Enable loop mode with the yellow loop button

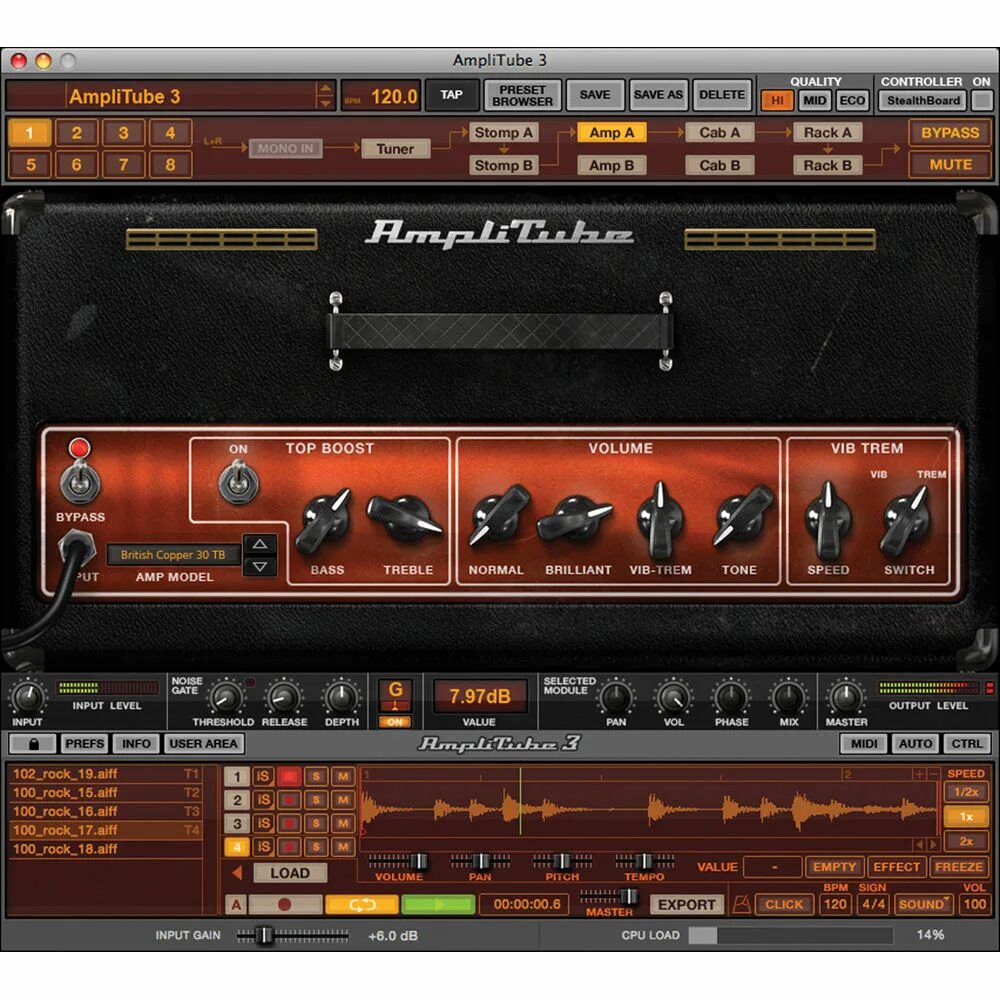pyautogui.click(x=362, y=904)
